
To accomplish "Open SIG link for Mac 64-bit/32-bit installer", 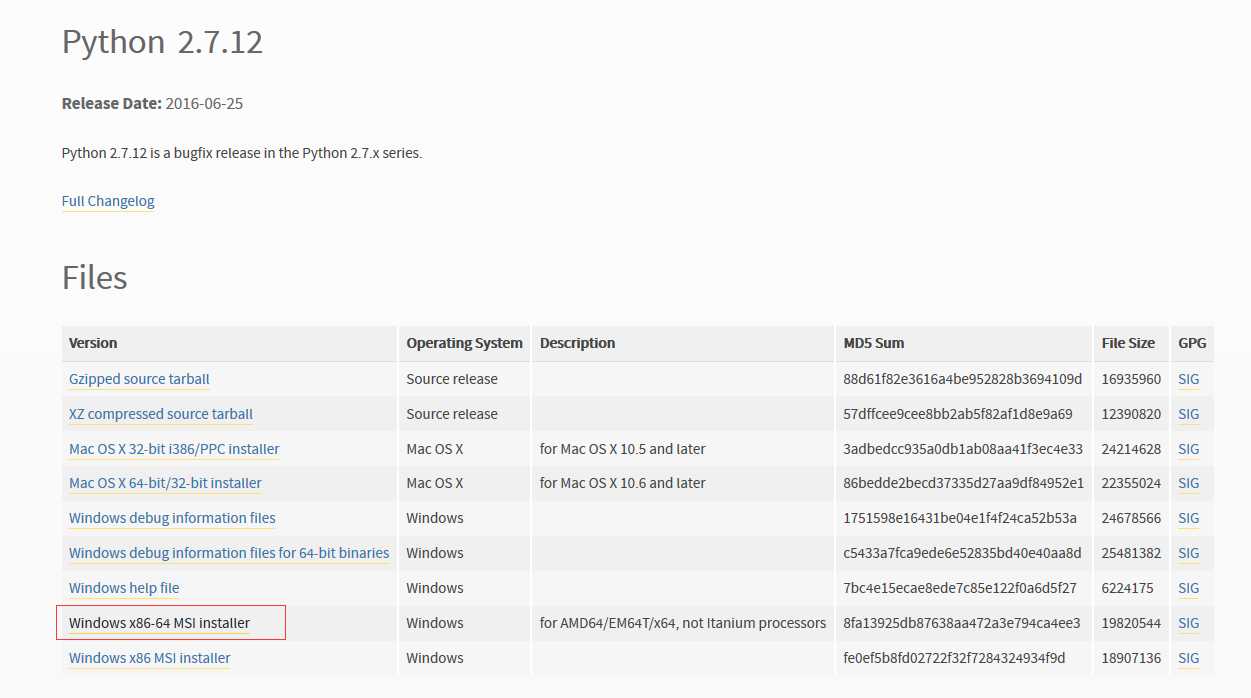I will tap(1188, 483).
